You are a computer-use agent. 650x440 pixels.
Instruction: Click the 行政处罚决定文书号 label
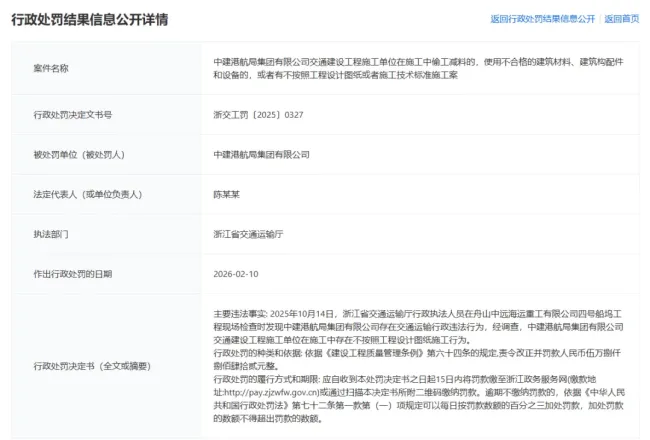(73, 115)
